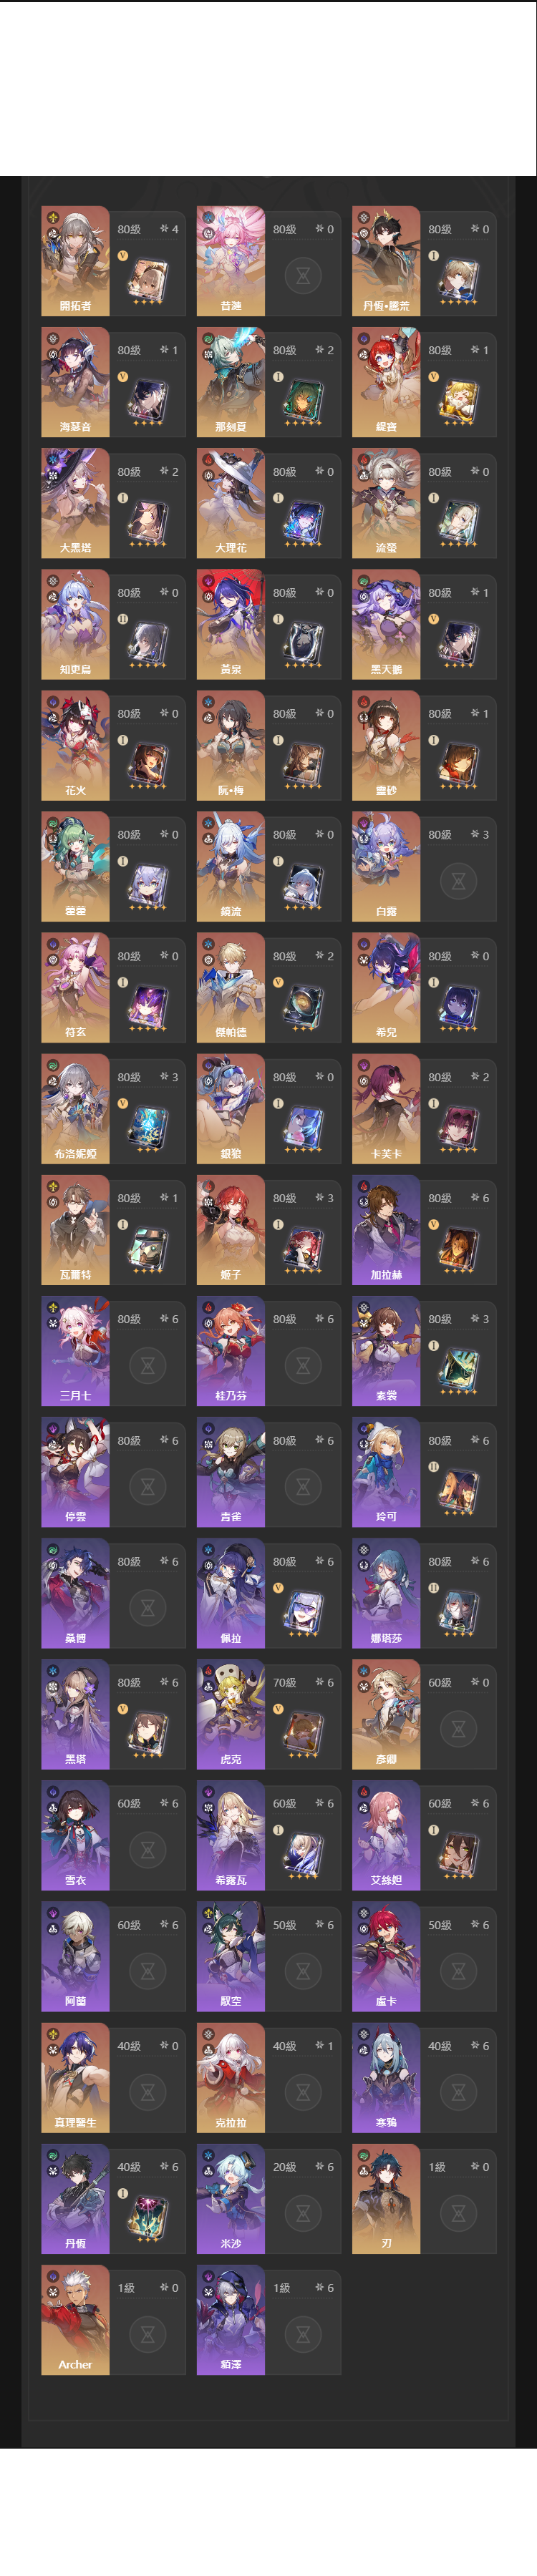This screenshot has width=537, height=2576.
Task: Select the 卡芙卡 character portrait
Action: pyautogui.click(x=386, y=1108)
